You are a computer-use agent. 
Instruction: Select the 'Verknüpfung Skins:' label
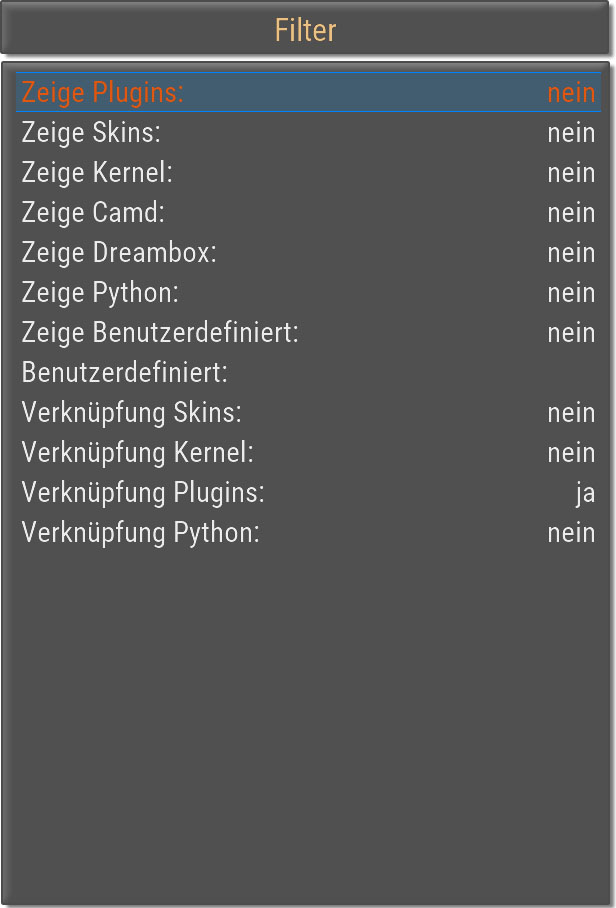coord(131,413)
